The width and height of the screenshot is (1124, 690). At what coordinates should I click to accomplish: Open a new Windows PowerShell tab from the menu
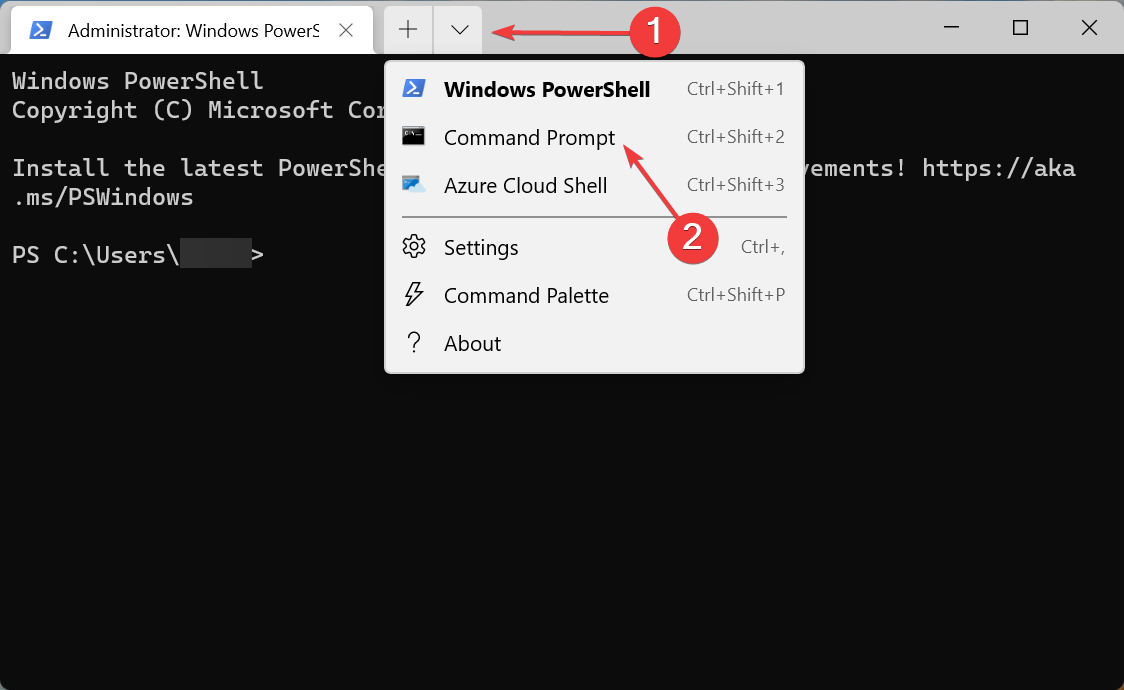point(547,89)
